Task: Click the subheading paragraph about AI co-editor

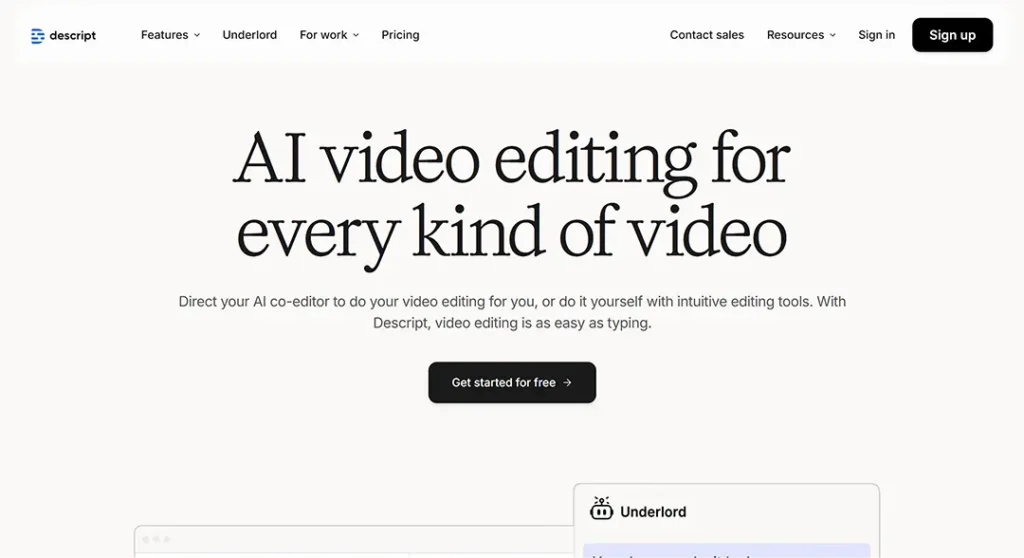Action: [512, 312]
